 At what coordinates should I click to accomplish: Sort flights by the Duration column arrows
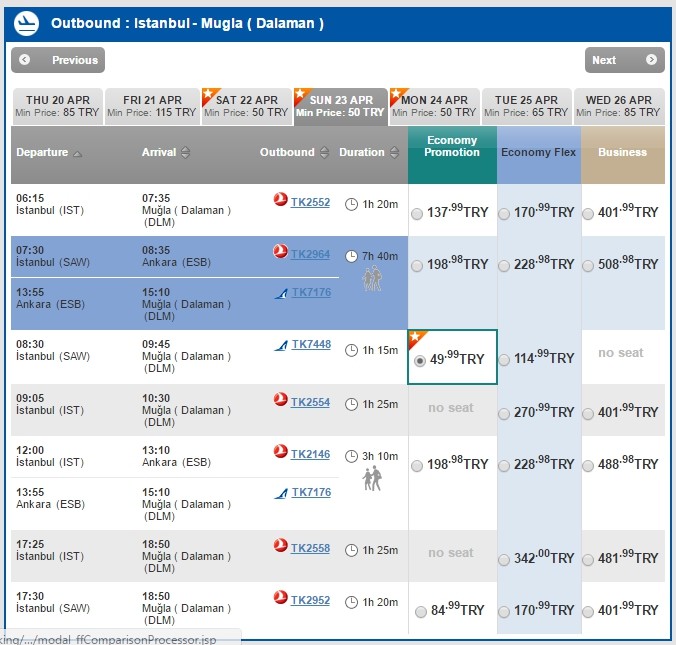pyautogui.click(x=394, y=153)
